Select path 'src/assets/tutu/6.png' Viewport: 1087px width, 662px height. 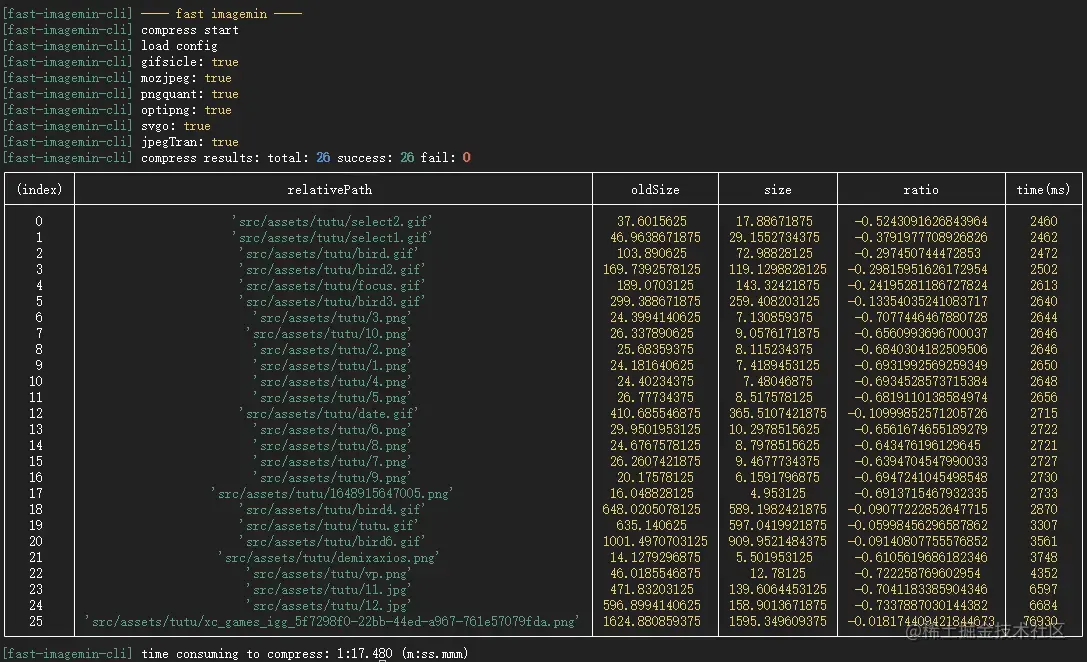(x=332, y=429)
